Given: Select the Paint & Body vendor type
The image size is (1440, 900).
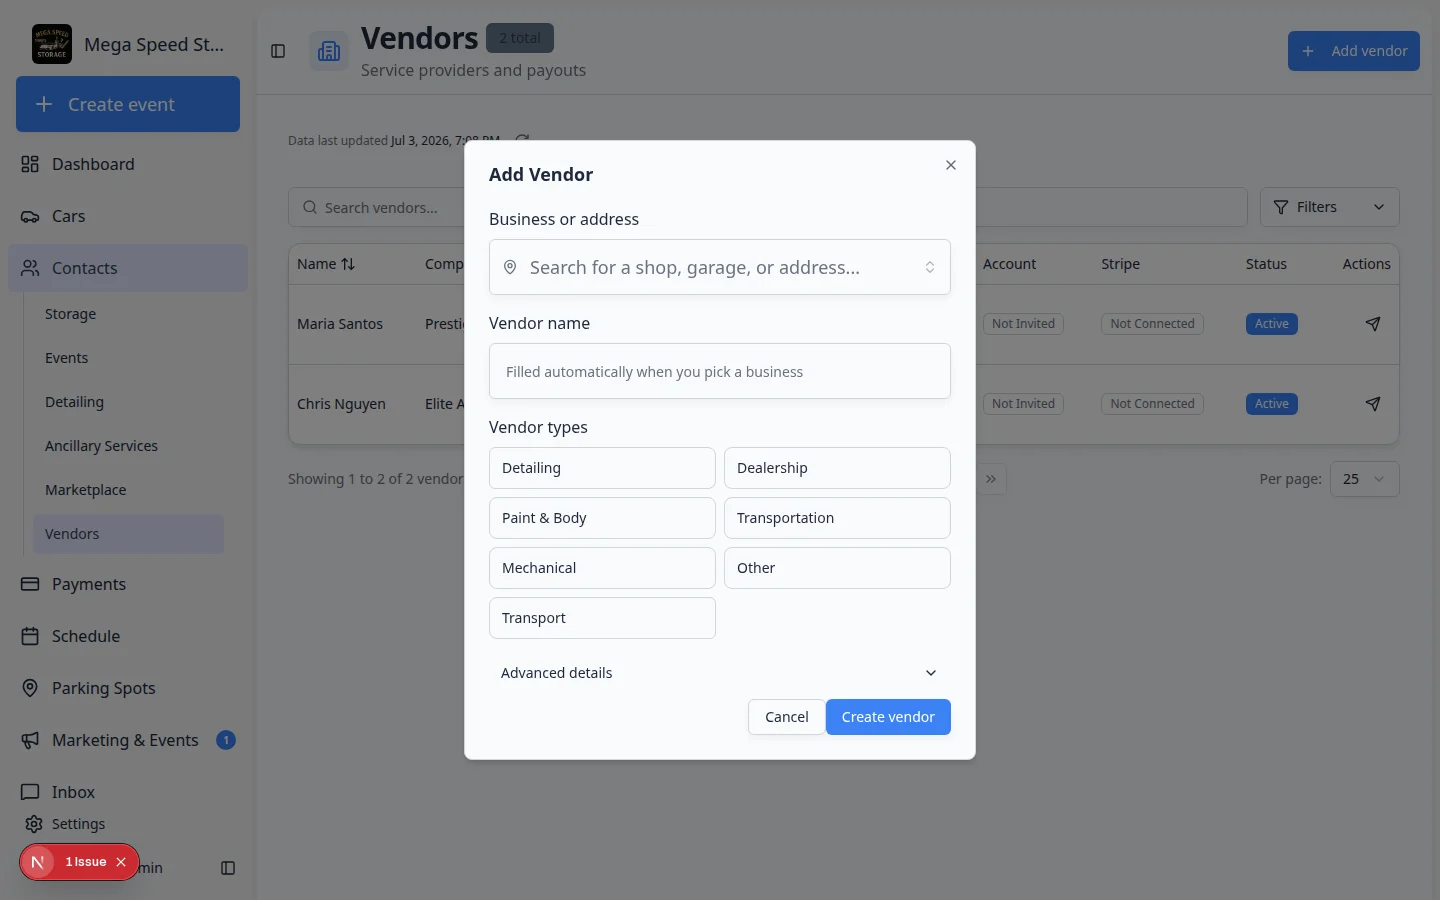Looking at the screenshot, I should 602,518.
